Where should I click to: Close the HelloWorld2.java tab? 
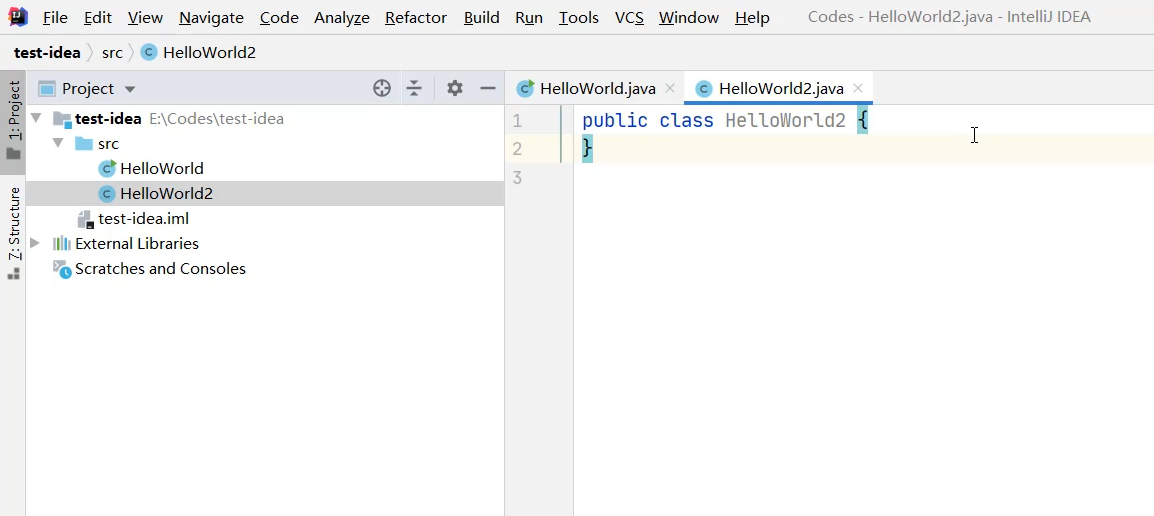point(858,88)
